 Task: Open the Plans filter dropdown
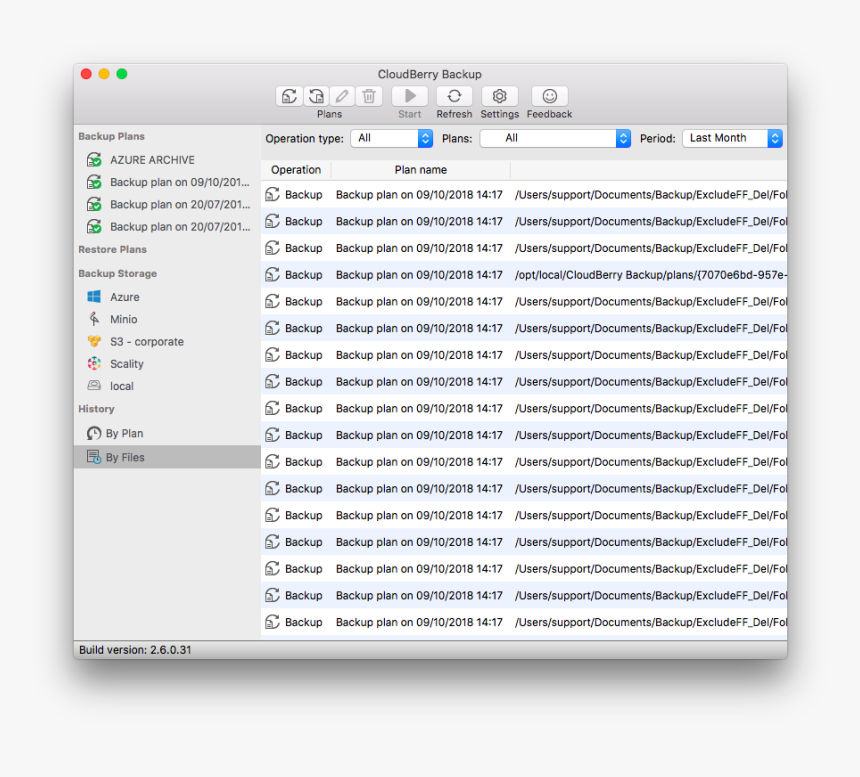[x=555, y=138]
